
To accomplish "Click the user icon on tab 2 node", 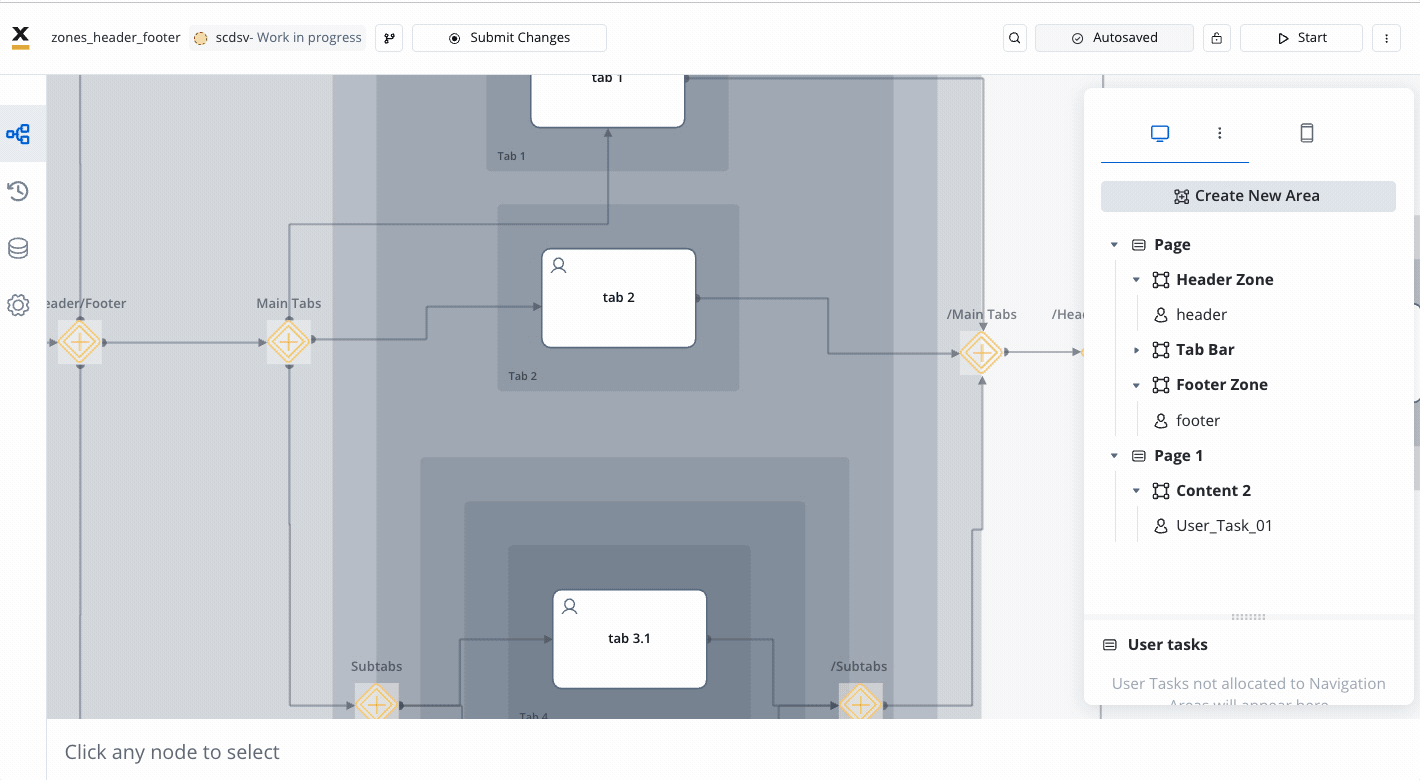I will [559, 265].
